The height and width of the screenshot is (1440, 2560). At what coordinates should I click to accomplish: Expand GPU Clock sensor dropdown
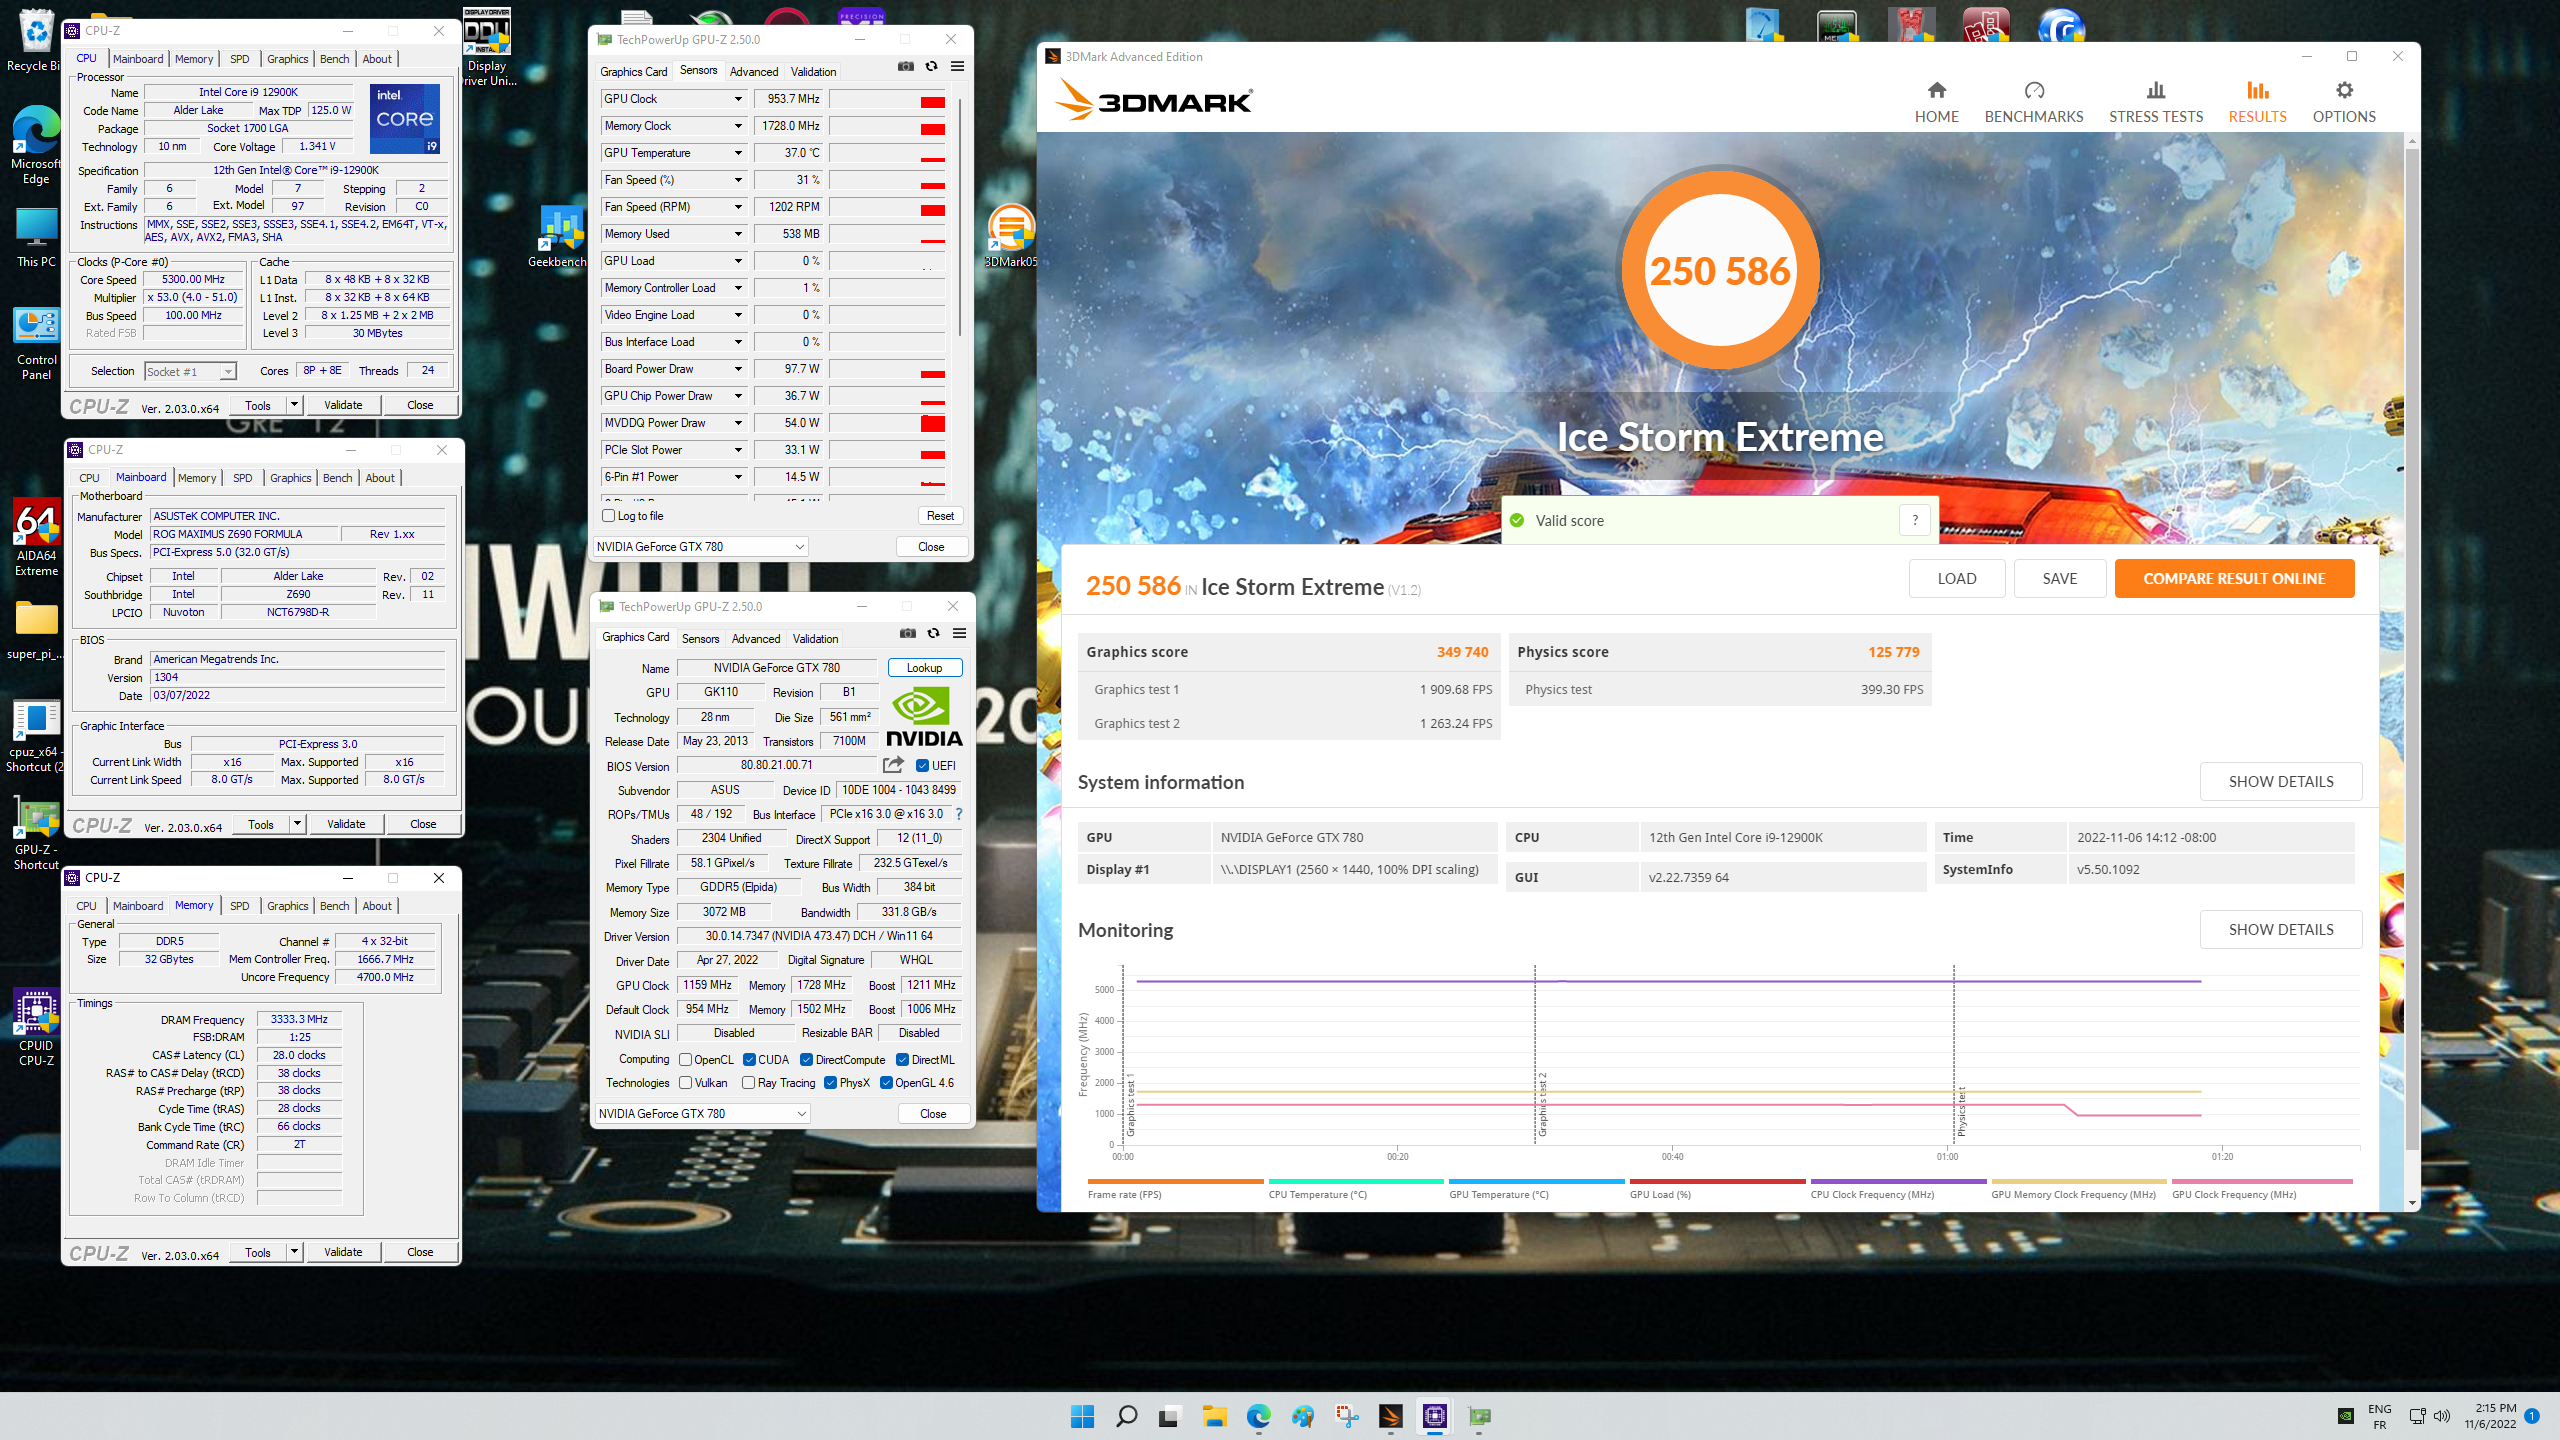coord(738,99)
